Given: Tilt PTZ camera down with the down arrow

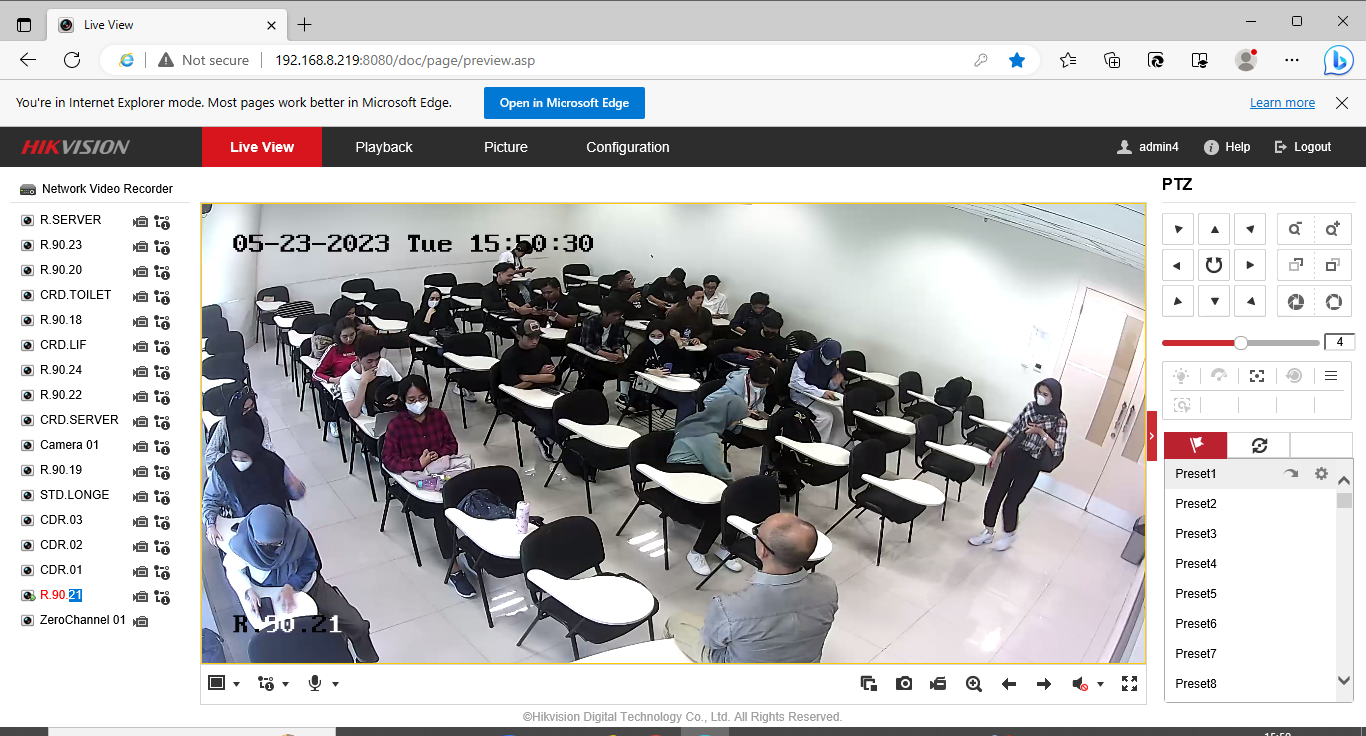Looking at the screenshot, I should pos(1214,301).
